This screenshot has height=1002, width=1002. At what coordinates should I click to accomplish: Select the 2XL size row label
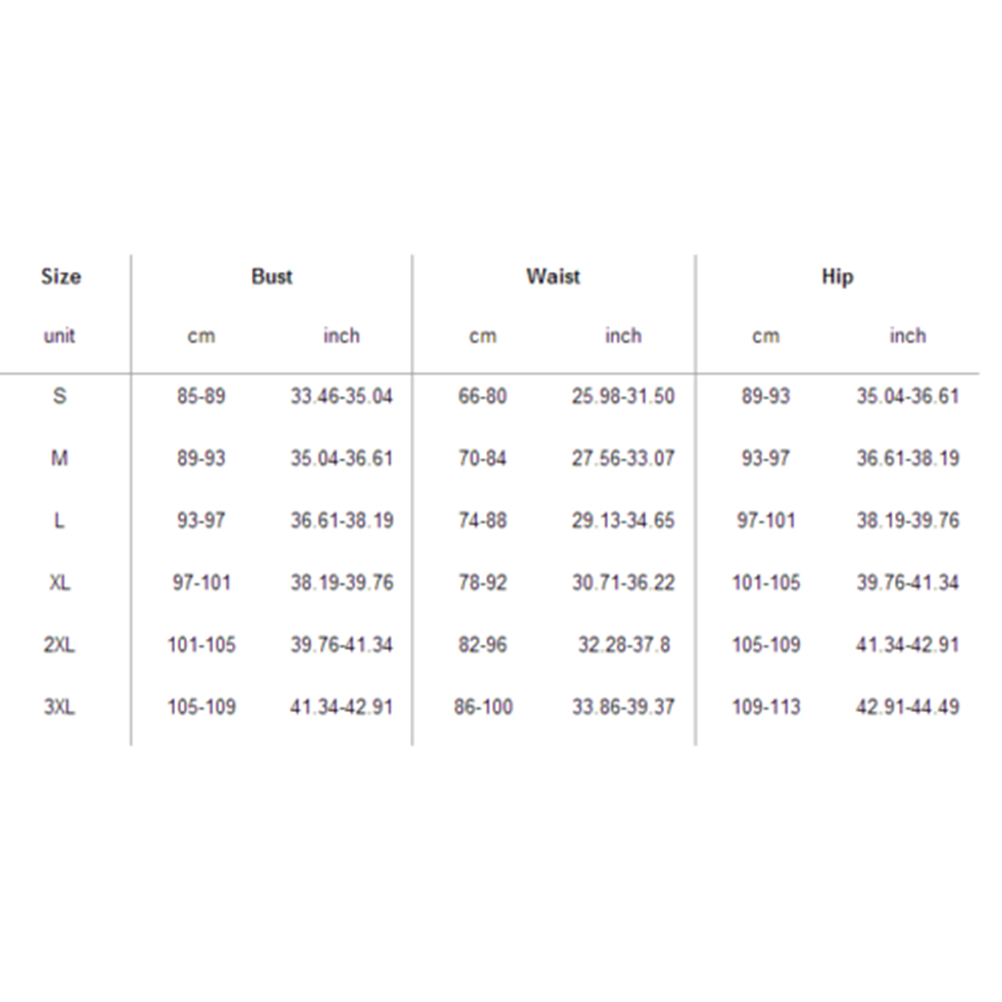60,645
